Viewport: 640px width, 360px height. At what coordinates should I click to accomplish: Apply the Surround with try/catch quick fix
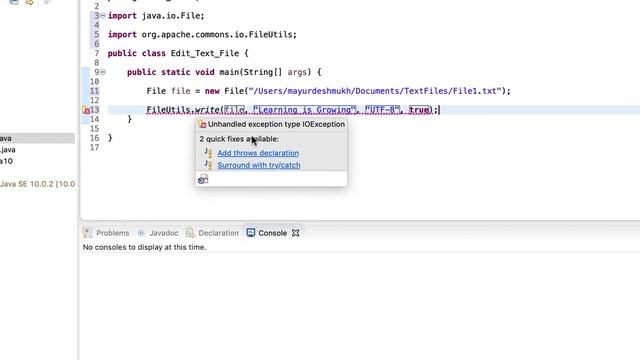point(259,165)
